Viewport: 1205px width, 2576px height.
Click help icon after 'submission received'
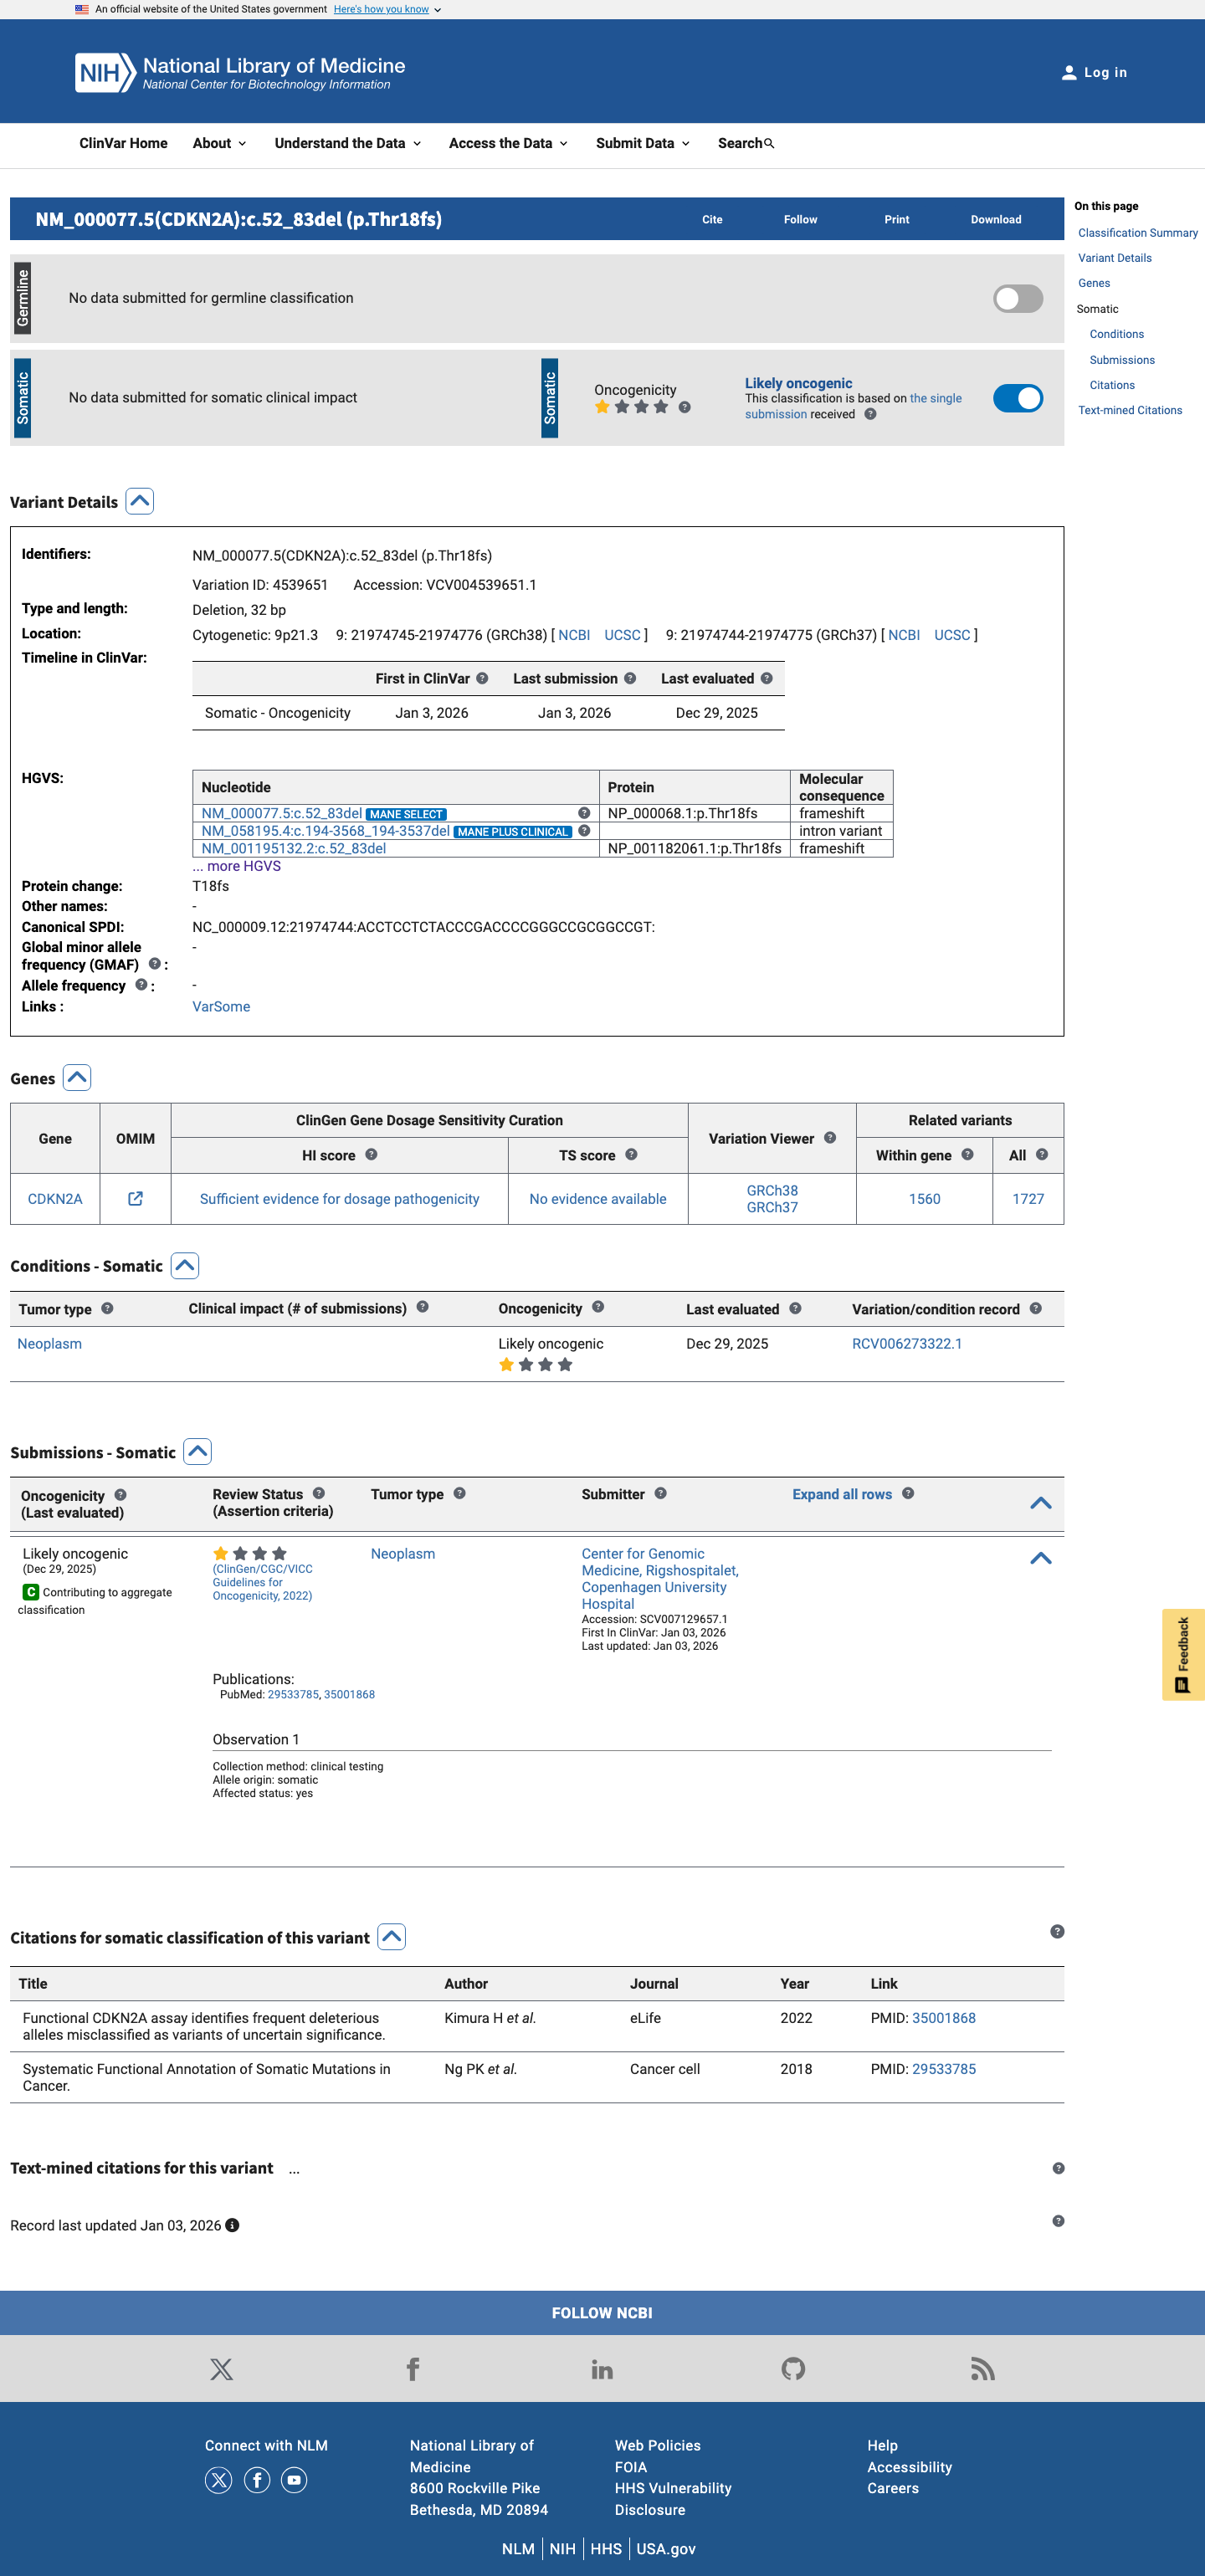[870, 414]
